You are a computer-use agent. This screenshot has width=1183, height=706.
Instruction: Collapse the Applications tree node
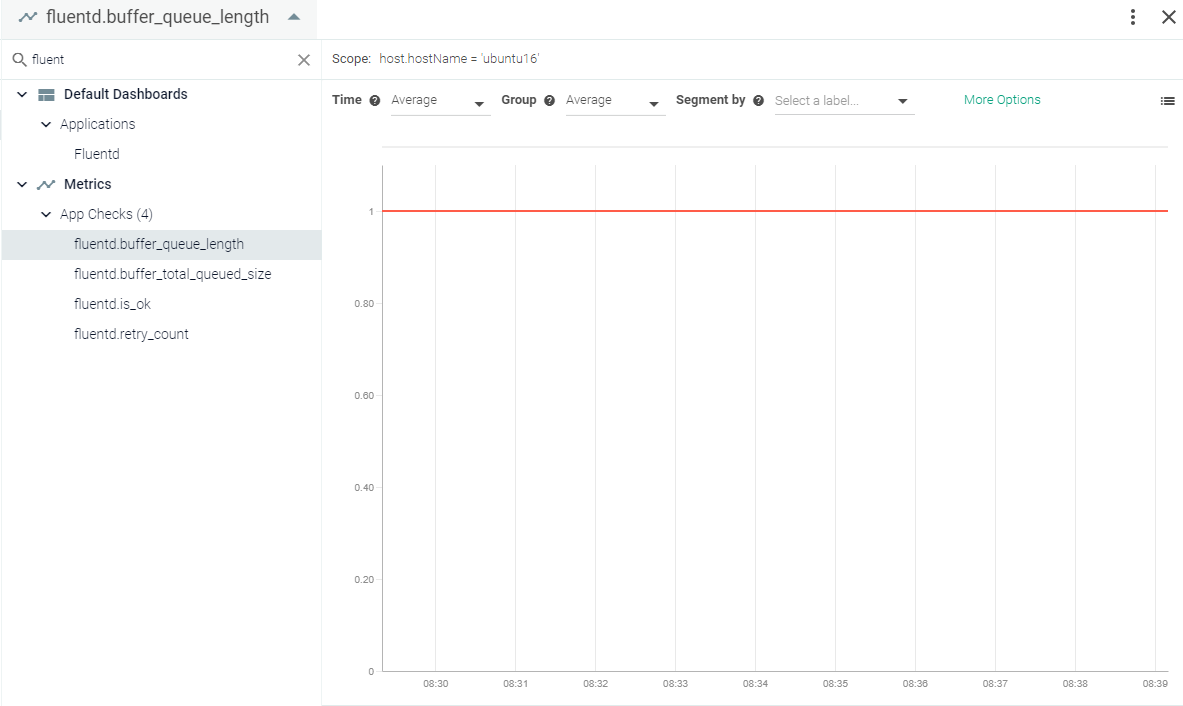click(x=46, y=124)
